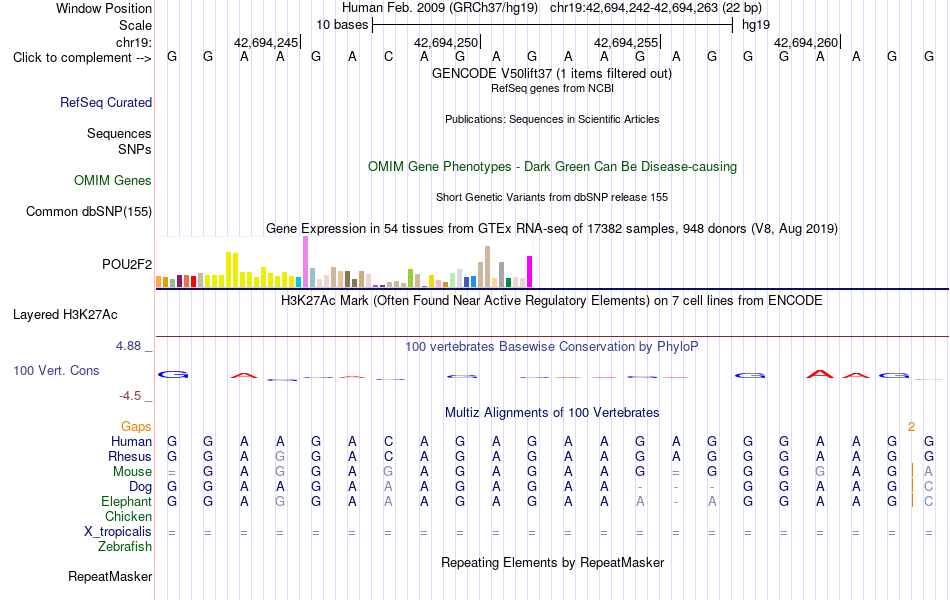
Task: Open the Layered H3K27Ac track label
Action: coord(65,315)
